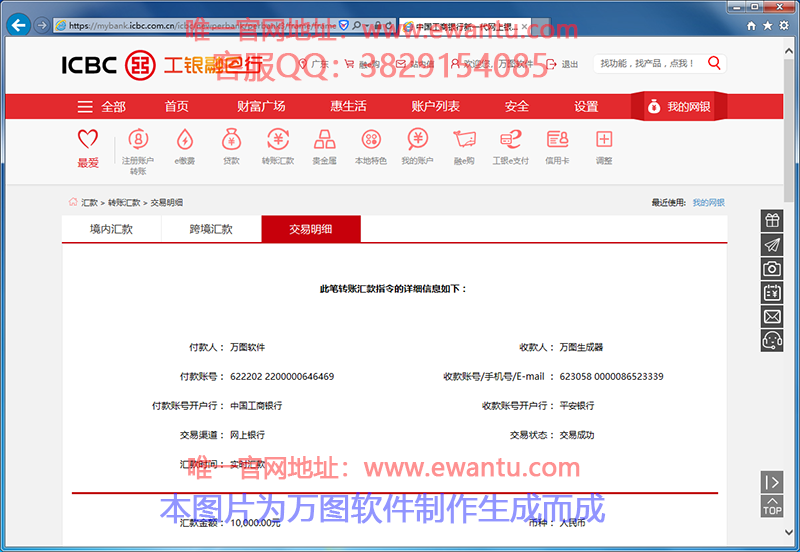Close the 中国工商银行 browser tab
This screenshot has width=800, height=552.
524,27
